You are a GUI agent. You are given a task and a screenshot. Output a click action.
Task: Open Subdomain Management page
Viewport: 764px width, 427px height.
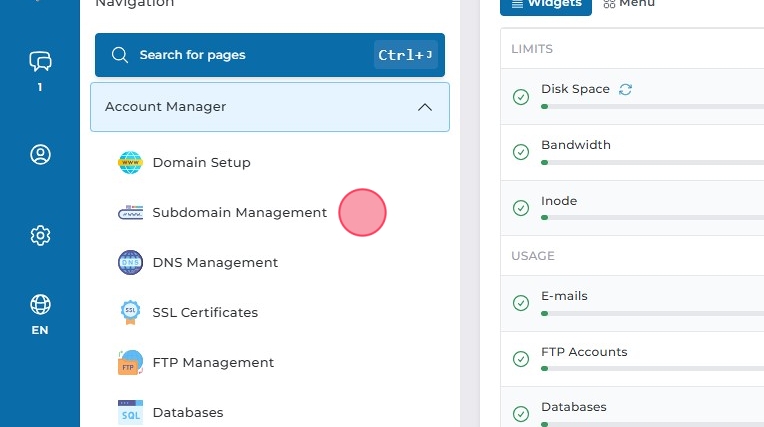(239, 212)
